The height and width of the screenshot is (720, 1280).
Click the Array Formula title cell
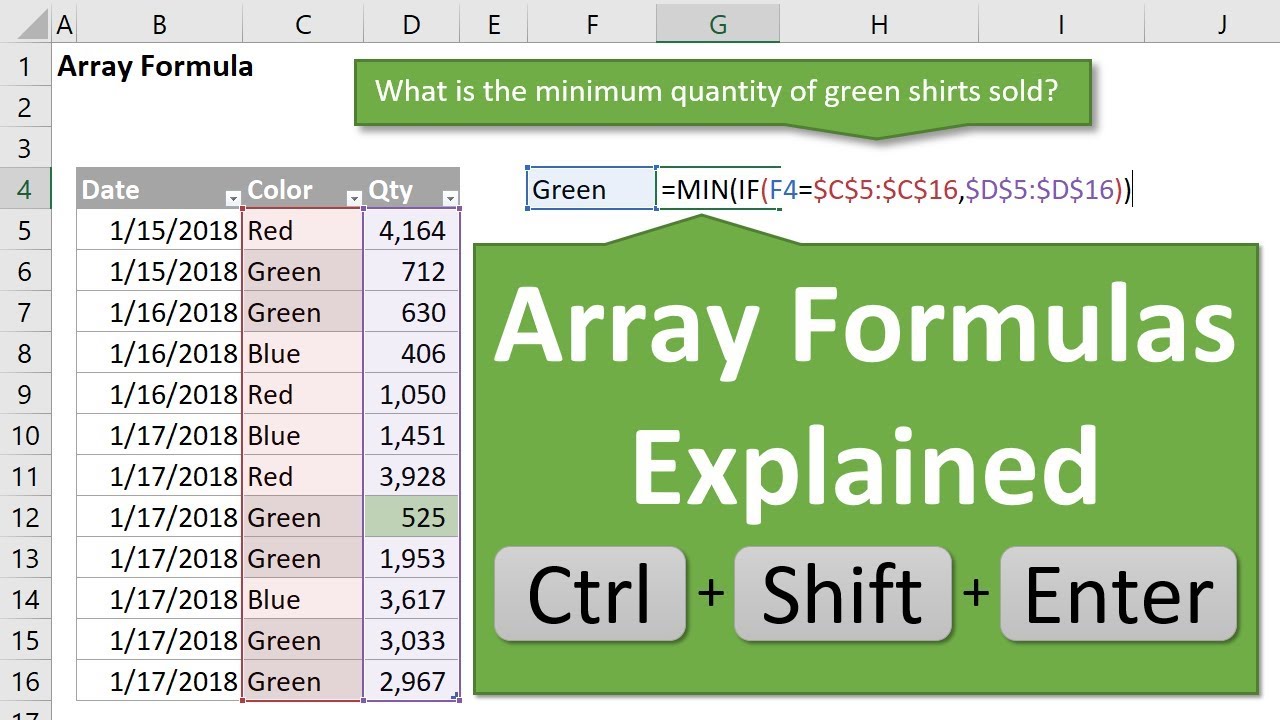pos(155,67)
